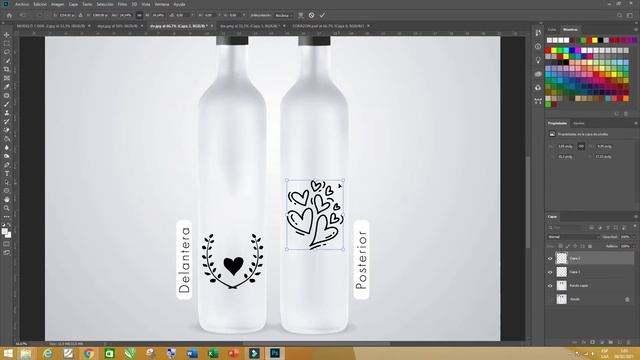Click the search magnifier in options bar
The image size is (640, 360).
click(x=620, y=15)
